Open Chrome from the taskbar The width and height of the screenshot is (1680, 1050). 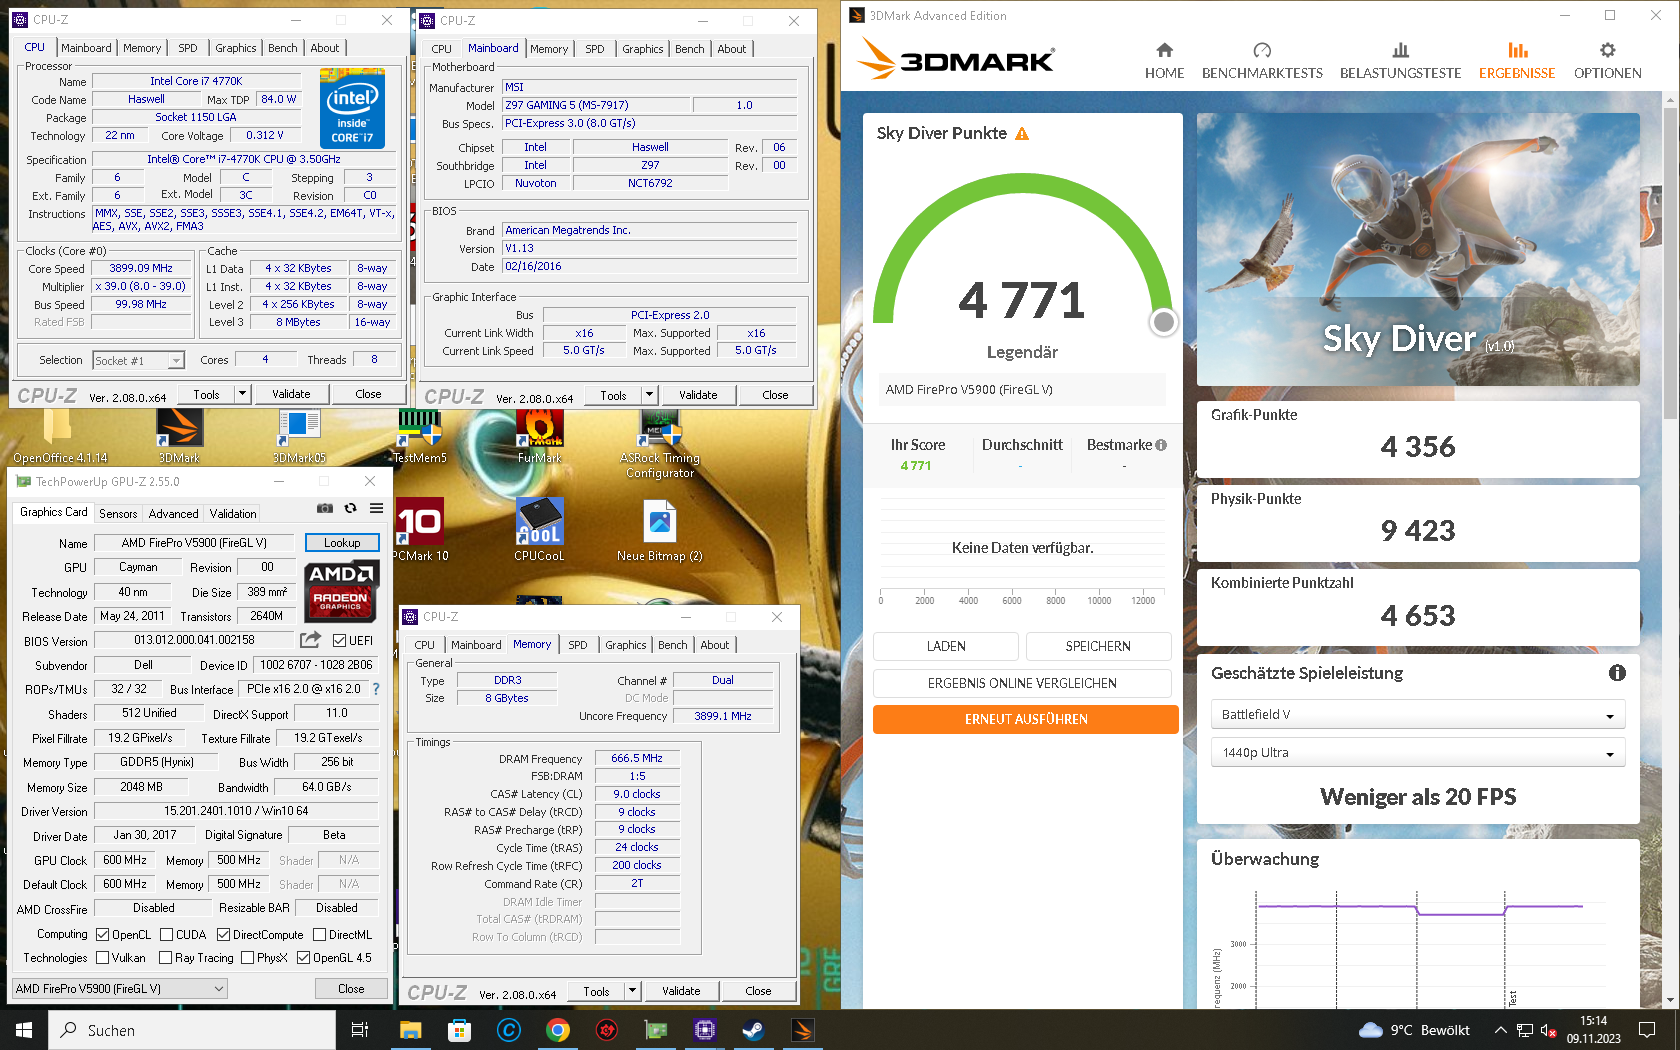coord(558,1030)
